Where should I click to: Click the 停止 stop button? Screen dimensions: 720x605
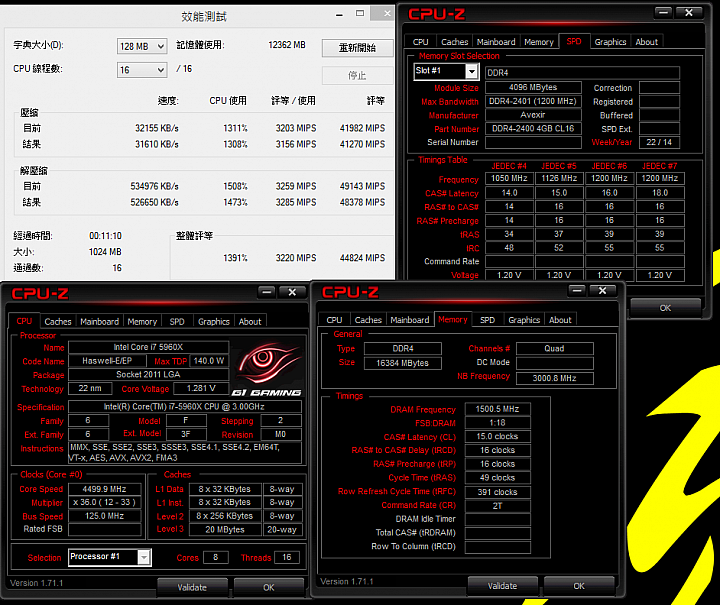[357, 75]
